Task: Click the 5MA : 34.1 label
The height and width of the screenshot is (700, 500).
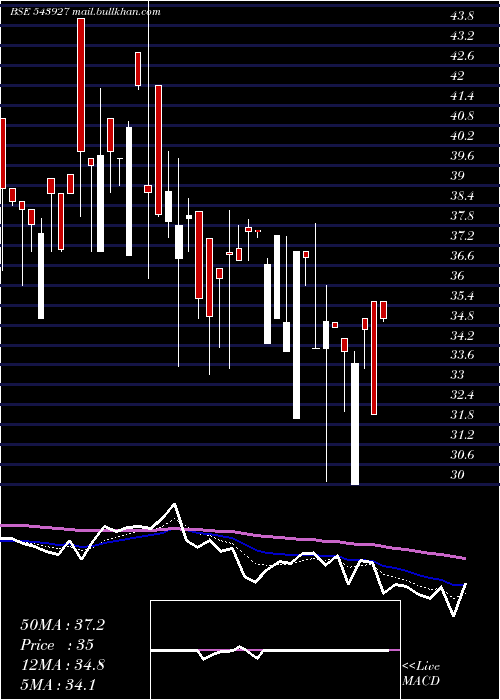Action: click(x=57, y=684)
